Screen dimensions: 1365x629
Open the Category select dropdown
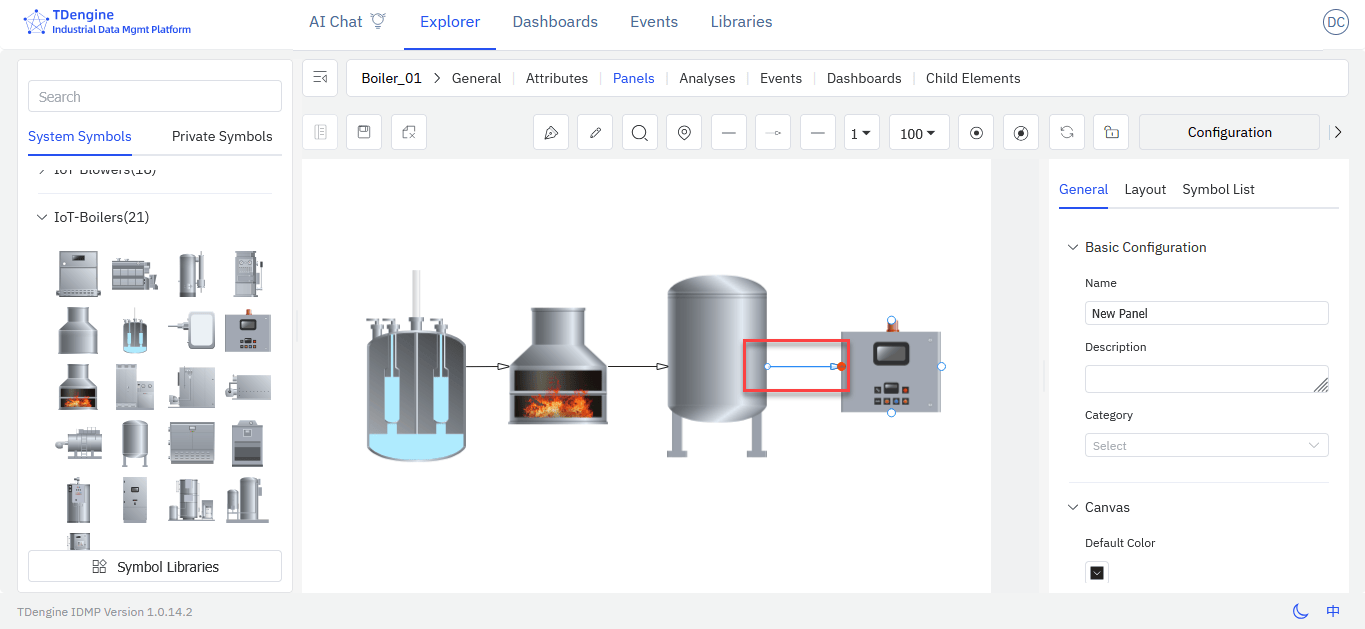1206,445
